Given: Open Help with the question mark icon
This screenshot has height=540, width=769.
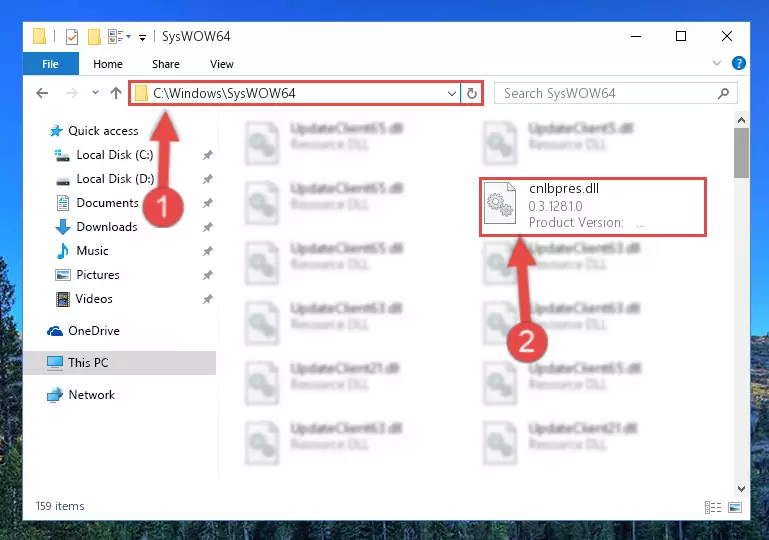Looking at the screenshot, I should [x=739, y=63].
